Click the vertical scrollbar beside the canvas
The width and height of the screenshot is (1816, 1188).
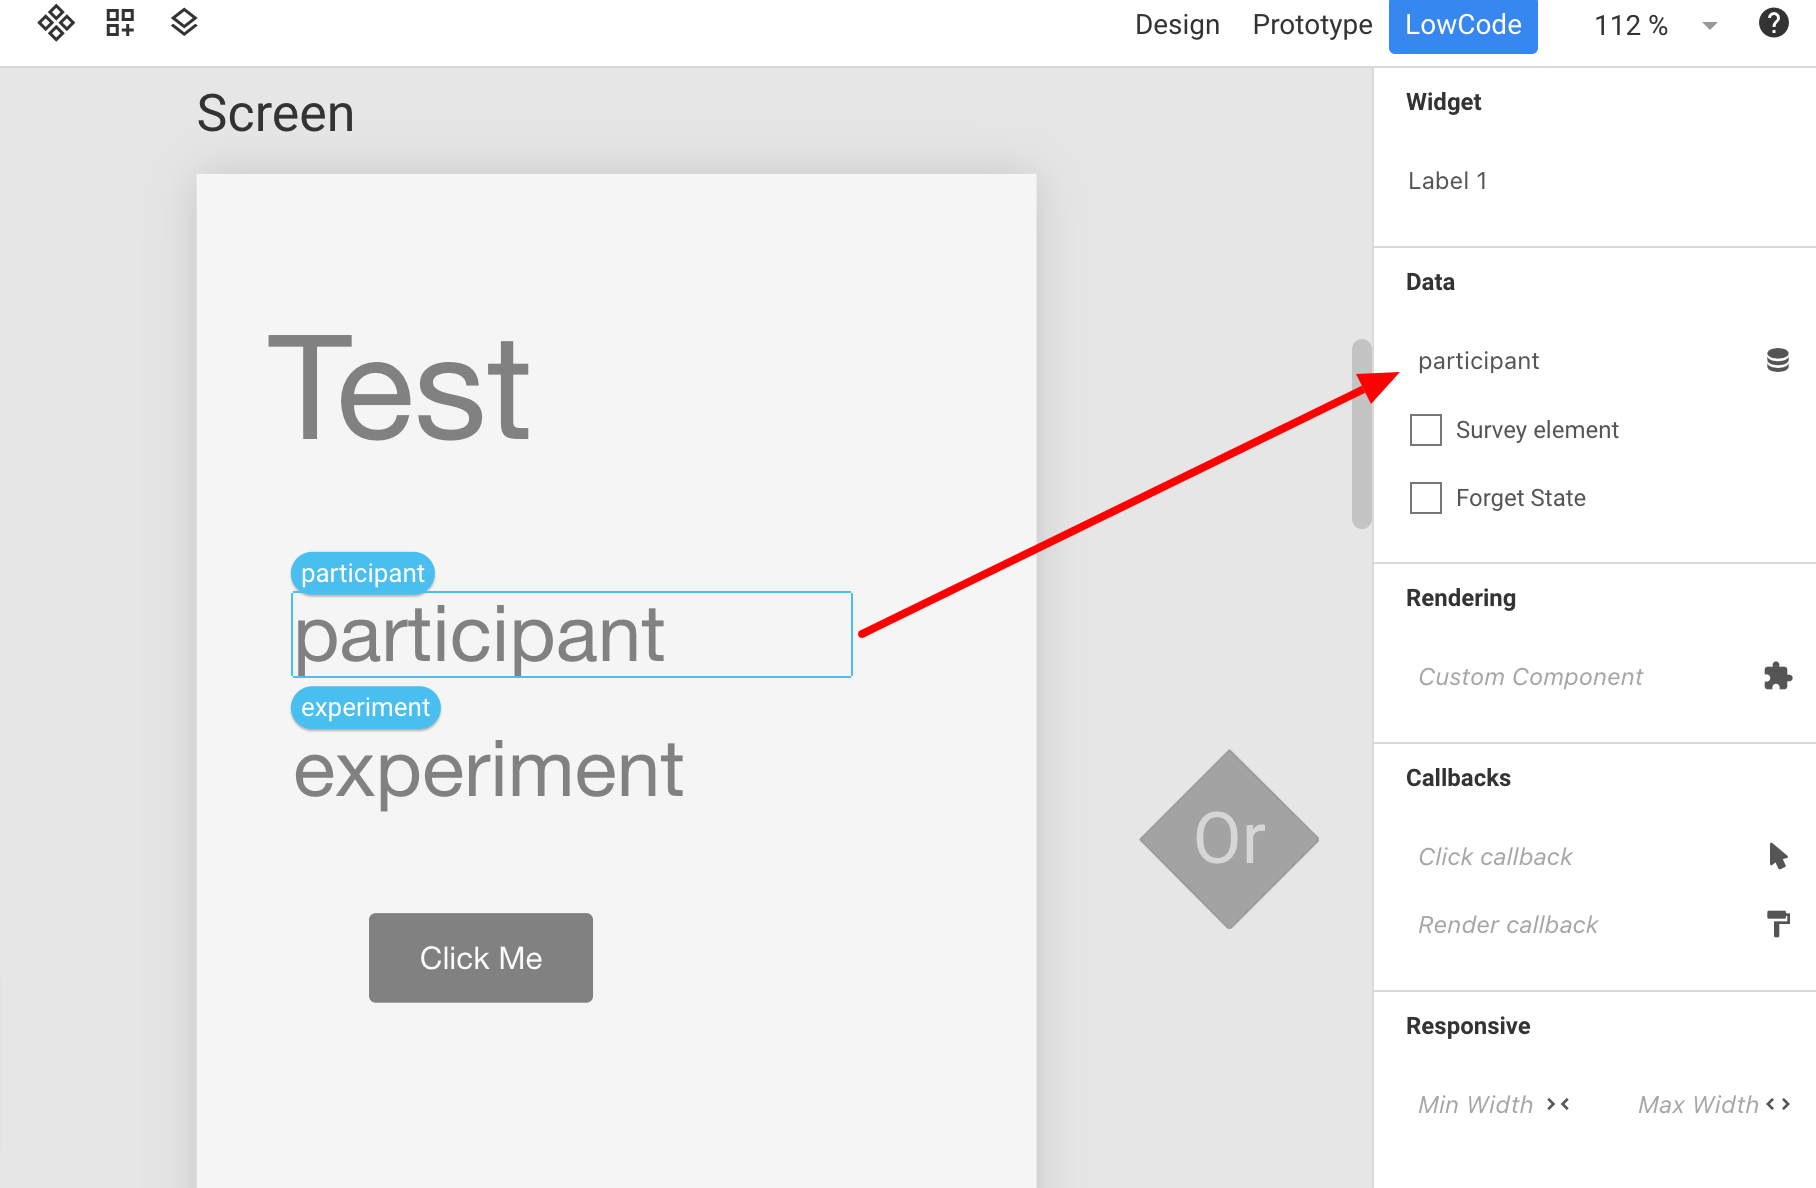pyautogui.click(x=1360, y=430)
